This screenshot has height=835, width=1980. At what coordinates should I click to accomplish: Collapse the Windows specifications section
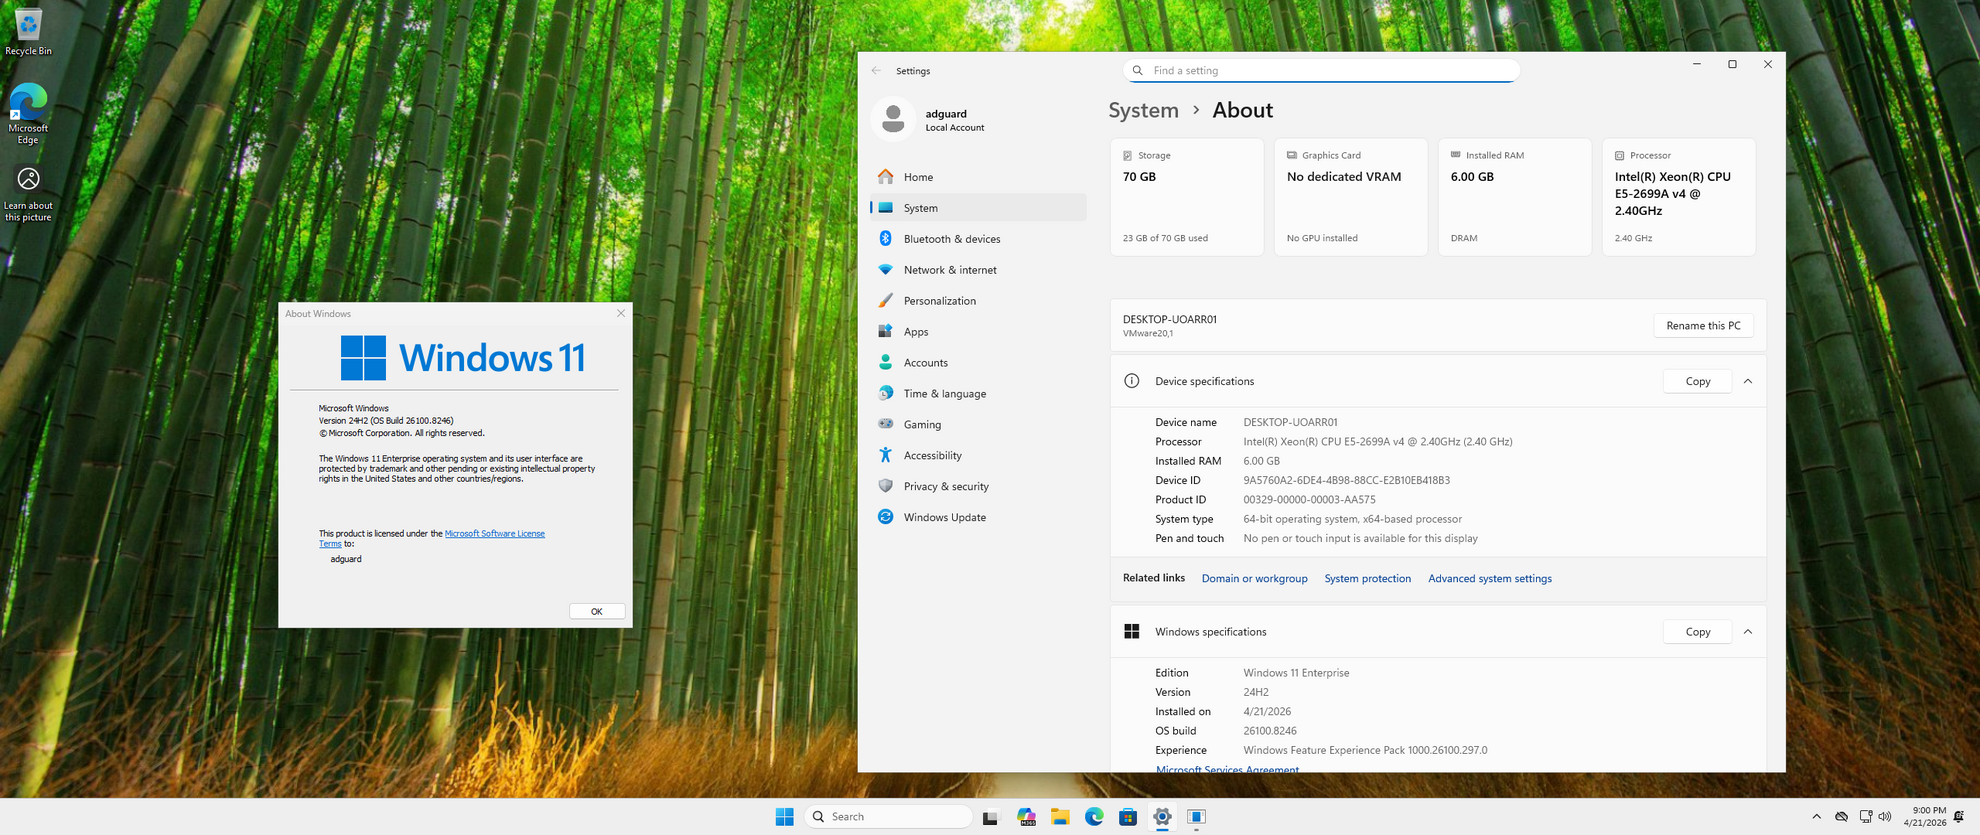(1748, 632)
